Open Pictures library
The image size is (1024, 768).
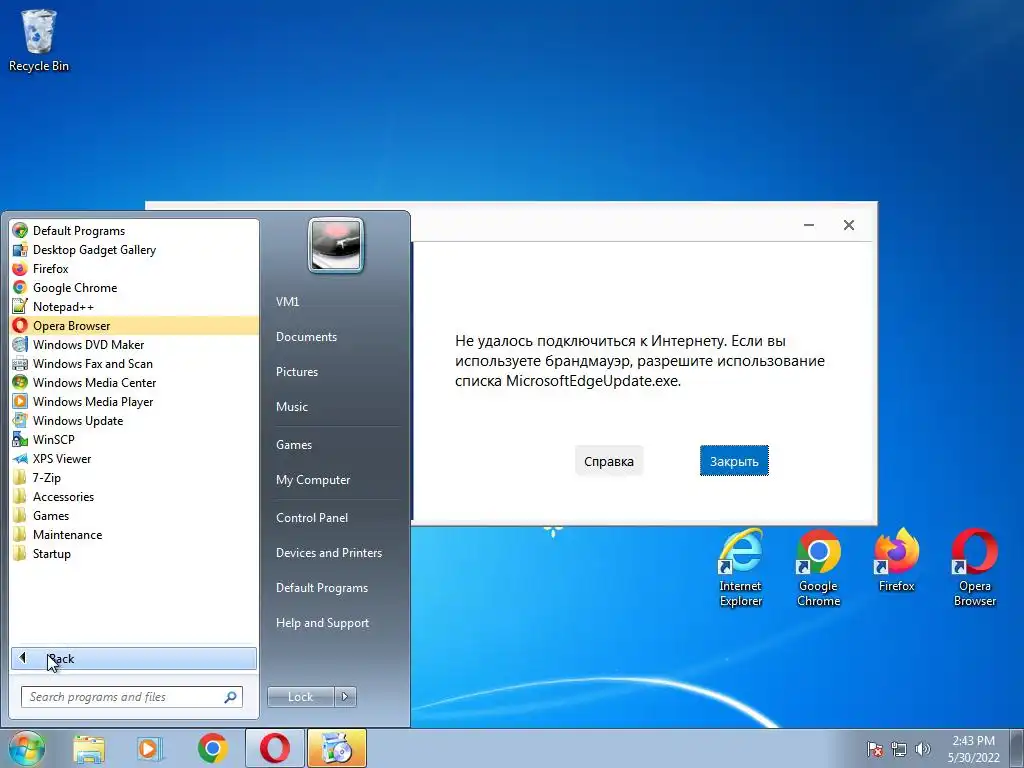pos(296,372)
